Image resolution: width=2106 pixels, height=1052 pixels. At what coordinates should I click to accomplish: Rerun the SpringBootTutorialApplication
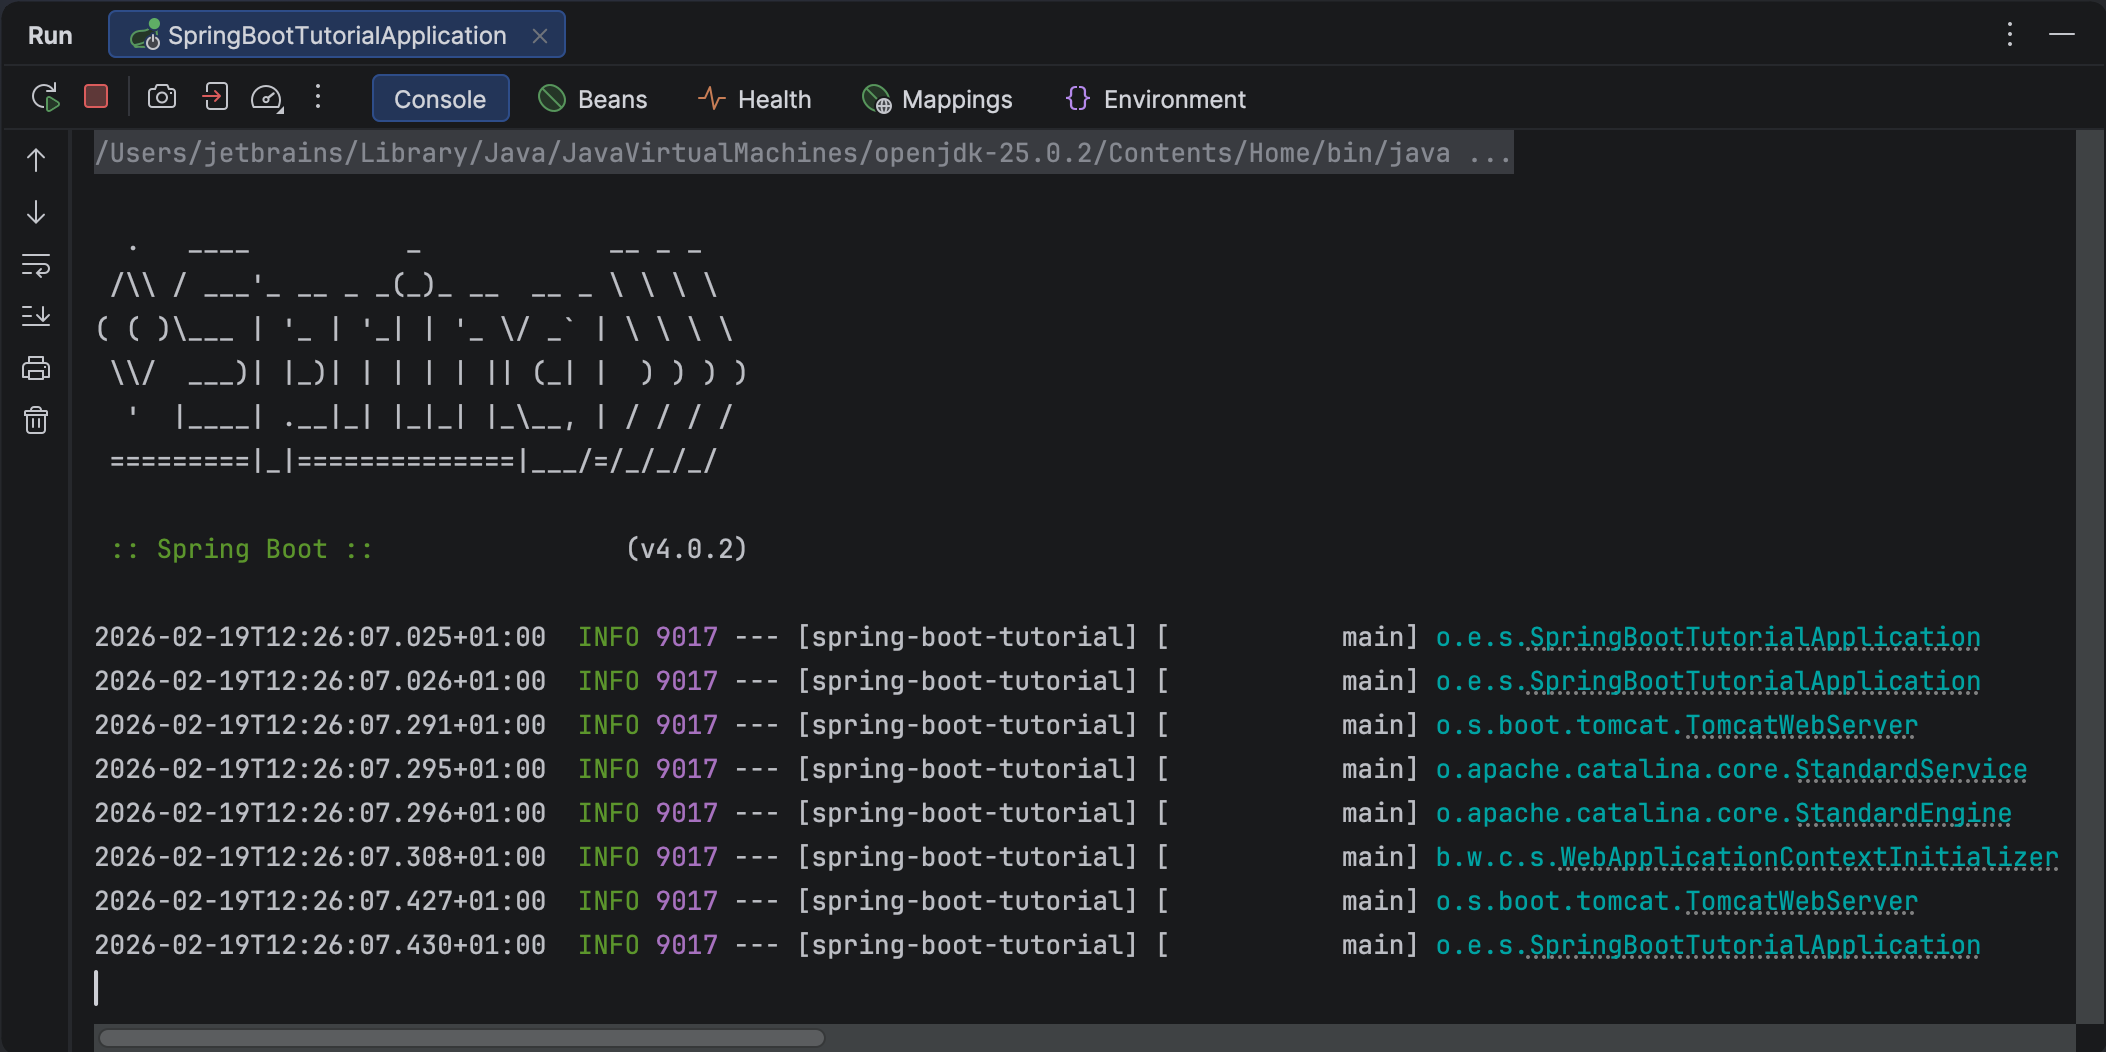pyautogui.click(x=45, y=97)
